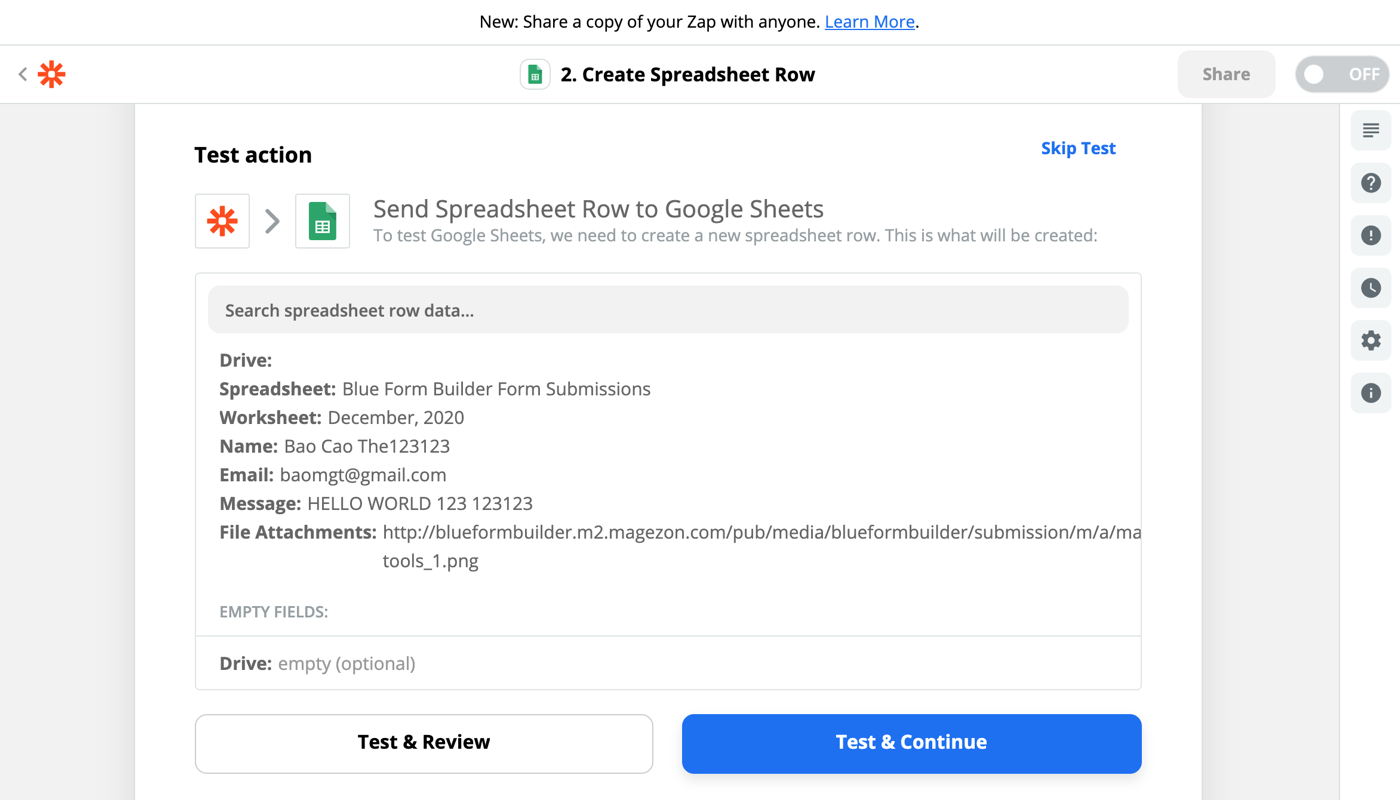Turn the Zap on using the OFF toggle

[x=1341, y=73]
